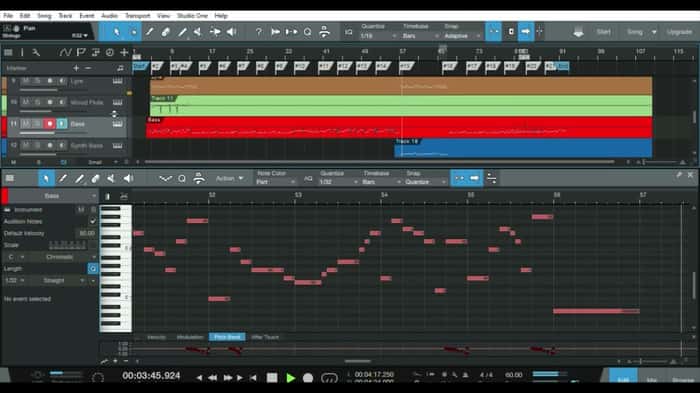700x393 pixels.
Task: Start playback with the green Play button
Action: click(x=291, y=378)
